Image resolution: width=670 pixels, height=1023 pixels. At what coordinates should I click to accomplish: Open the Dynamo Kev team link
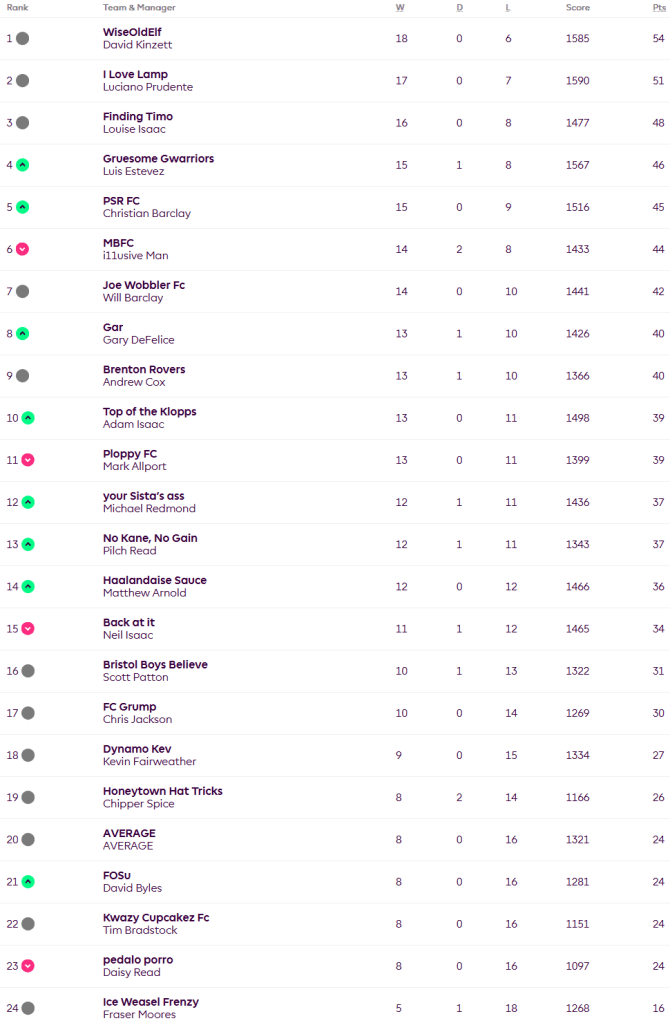click(x=137, y=749)
